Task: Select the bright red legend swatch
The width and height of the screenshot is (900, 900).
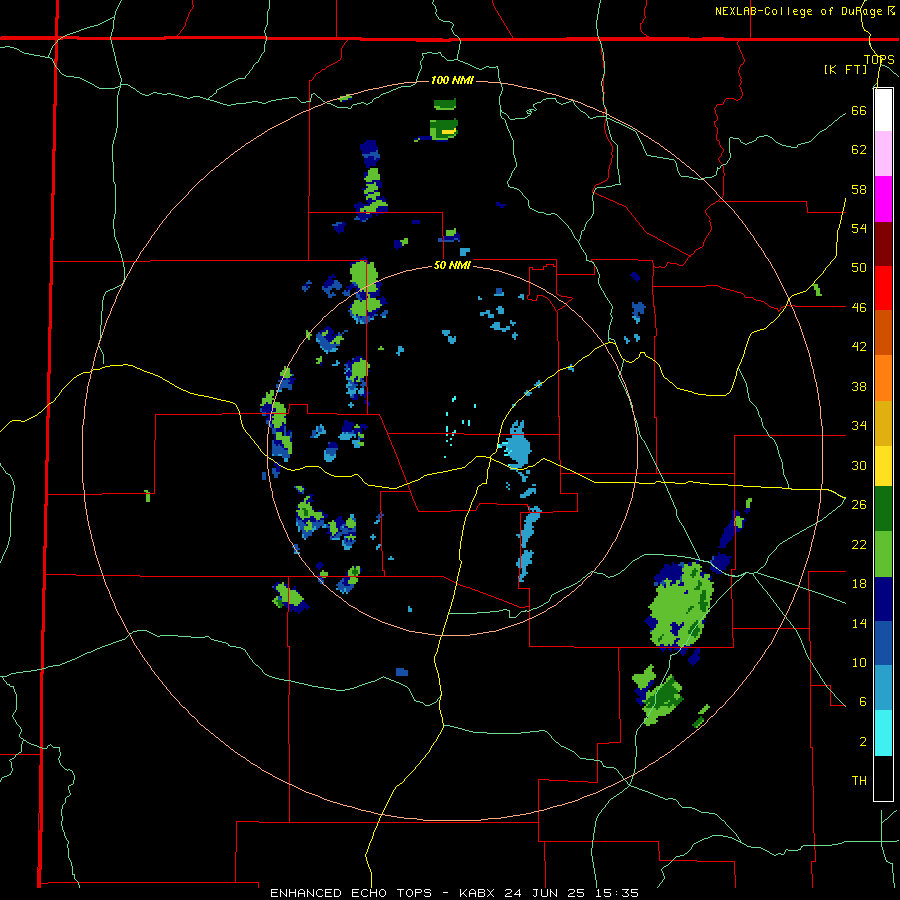Action: pos(883,288)
